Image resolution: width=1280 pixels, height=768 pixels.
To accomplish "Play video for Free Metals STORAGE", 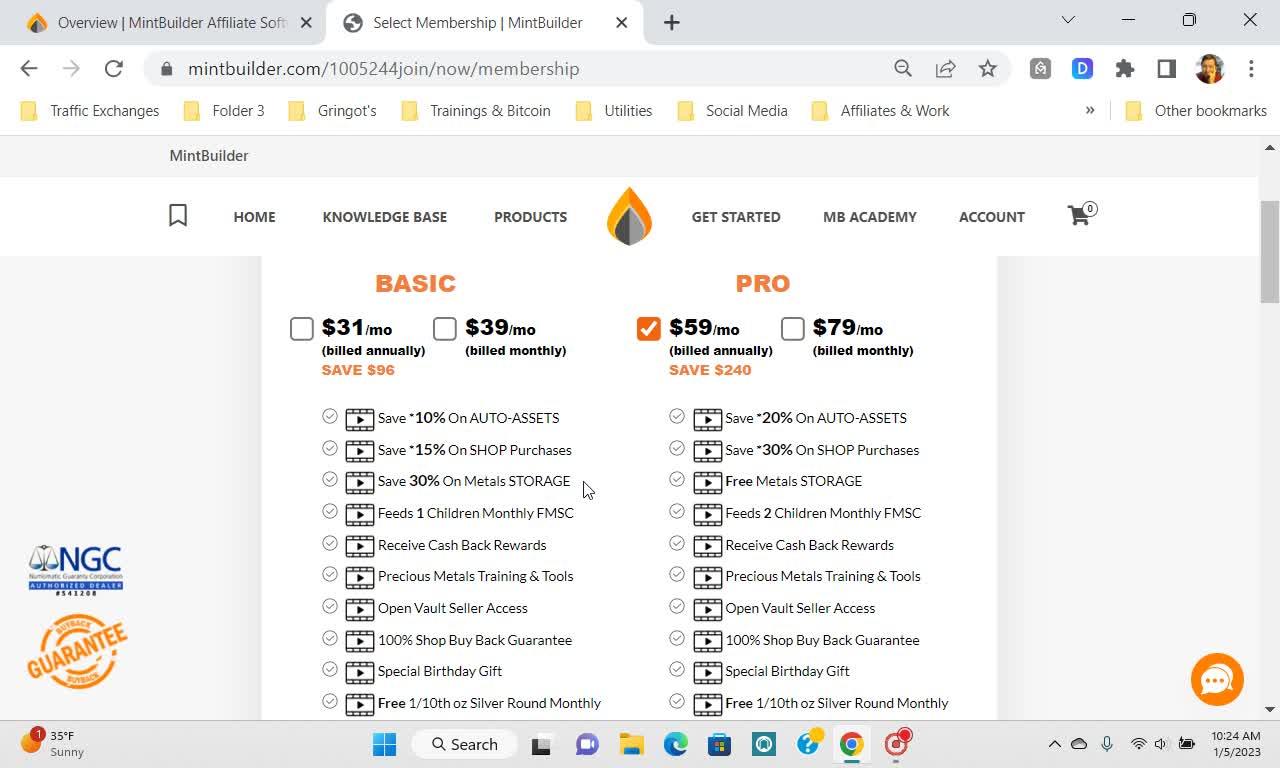I will 707,481.
